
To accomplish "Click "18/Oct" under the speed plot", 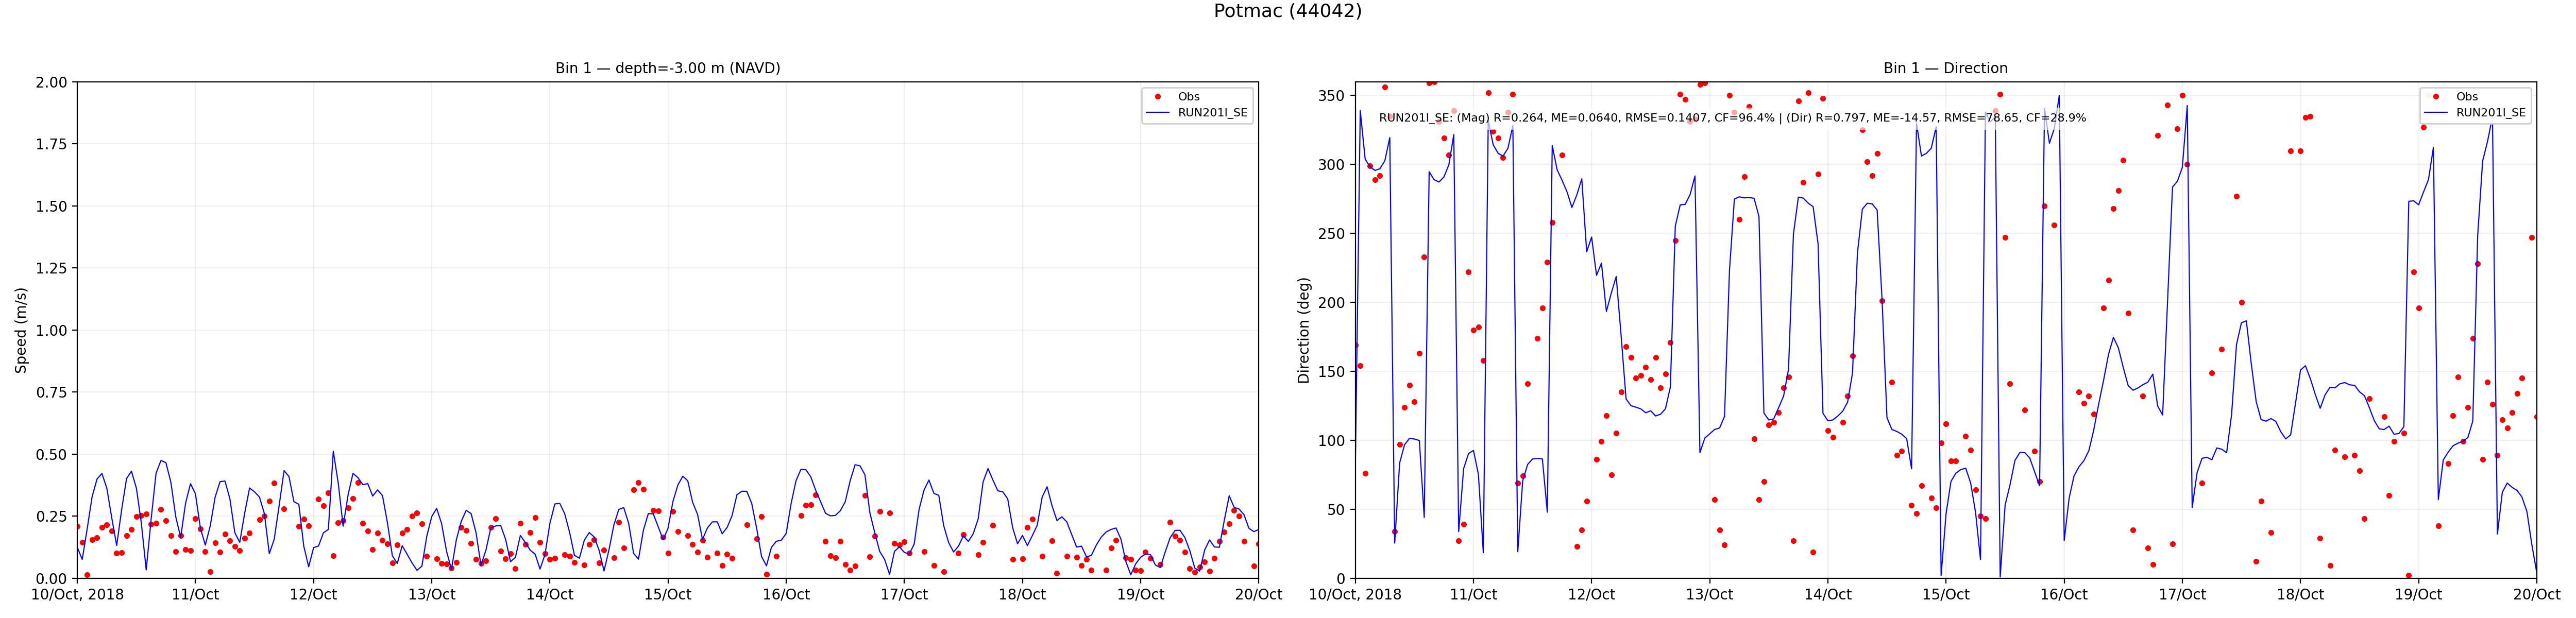I will click(1022, 595).
